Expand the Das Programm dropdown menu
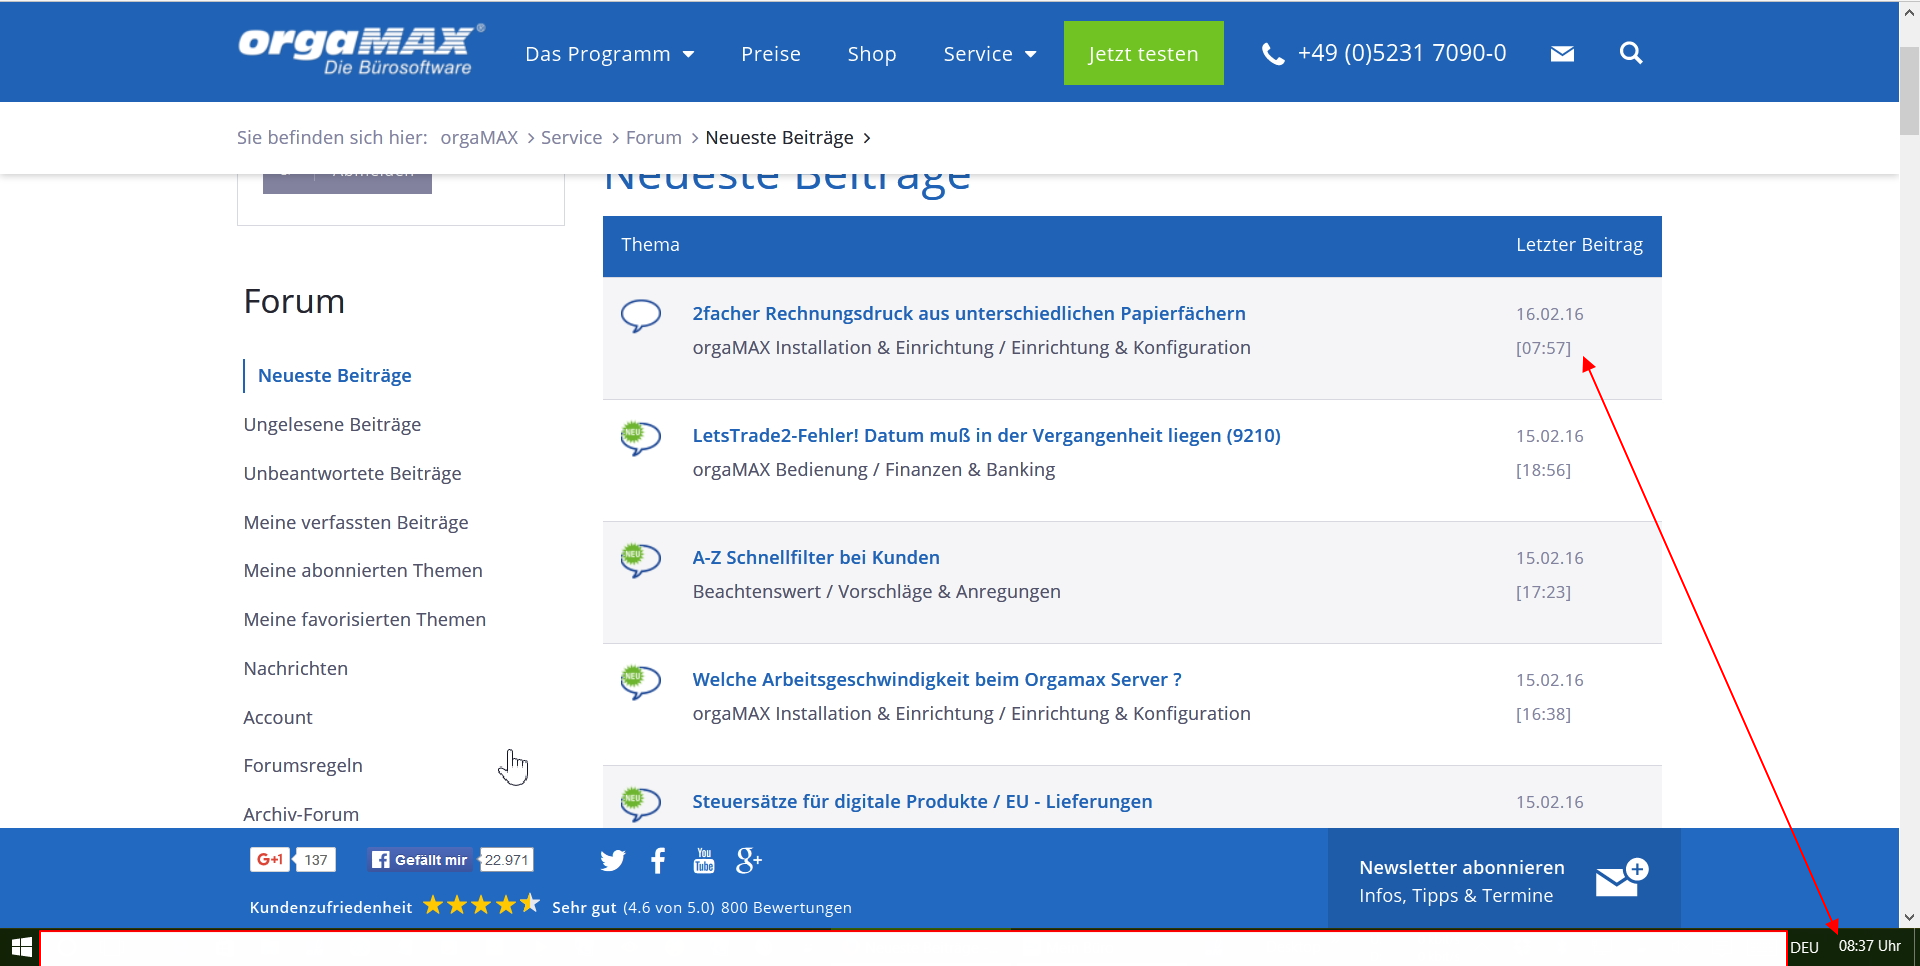 pos(610,54)
